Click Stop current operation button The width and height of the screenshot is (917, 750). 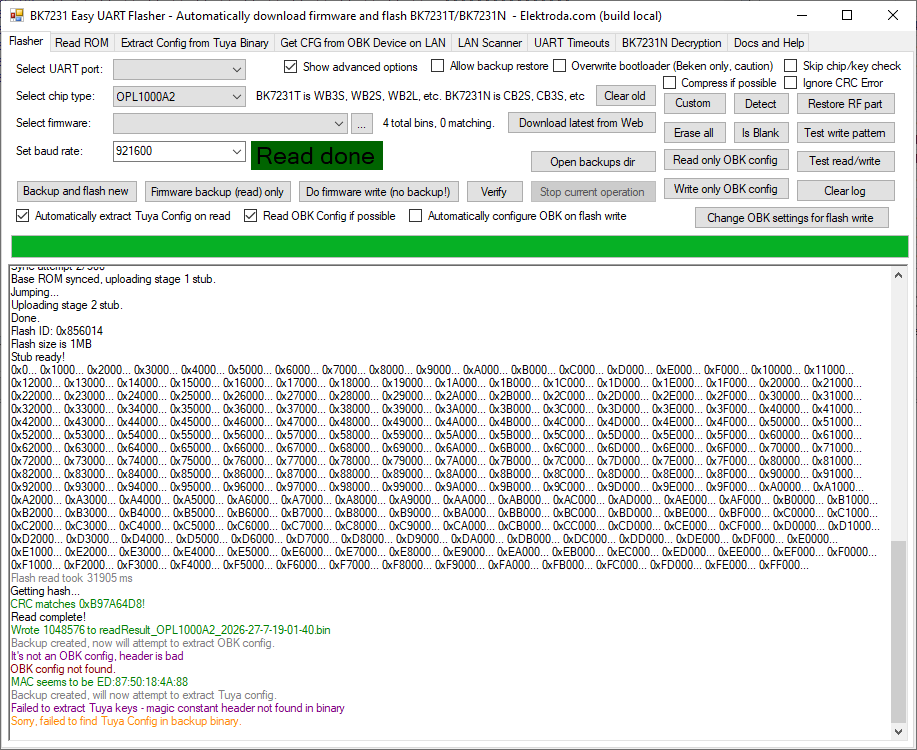tap(592, 192)
